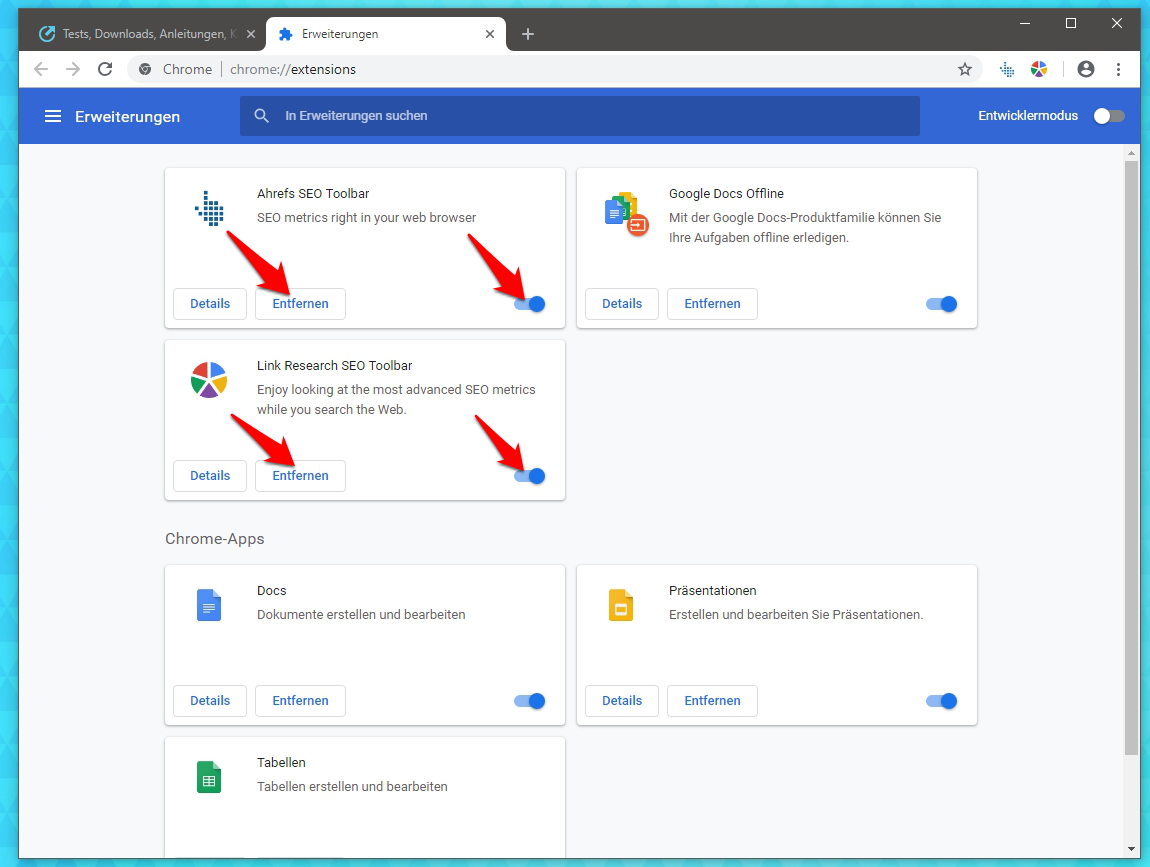This screenshot has height=867, width=1150.
Task: Click the 'In Erweiterungen suchen' search field
Action: pyautogui.click(x=579, y=116)
